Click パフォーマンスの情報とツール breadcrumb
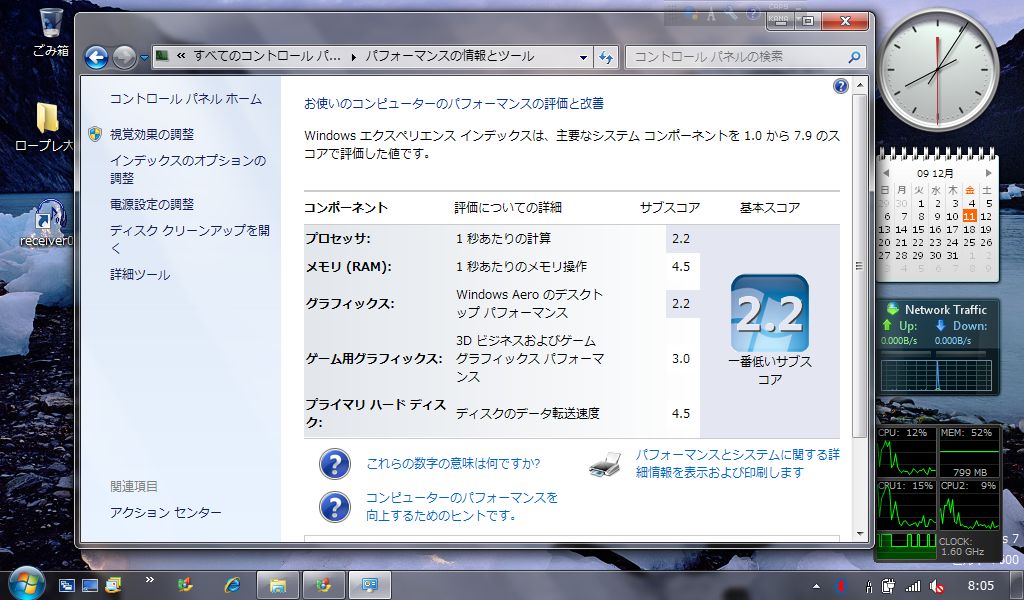The height and width of the screenshot is (600, 1024). [x=449, y=57]
